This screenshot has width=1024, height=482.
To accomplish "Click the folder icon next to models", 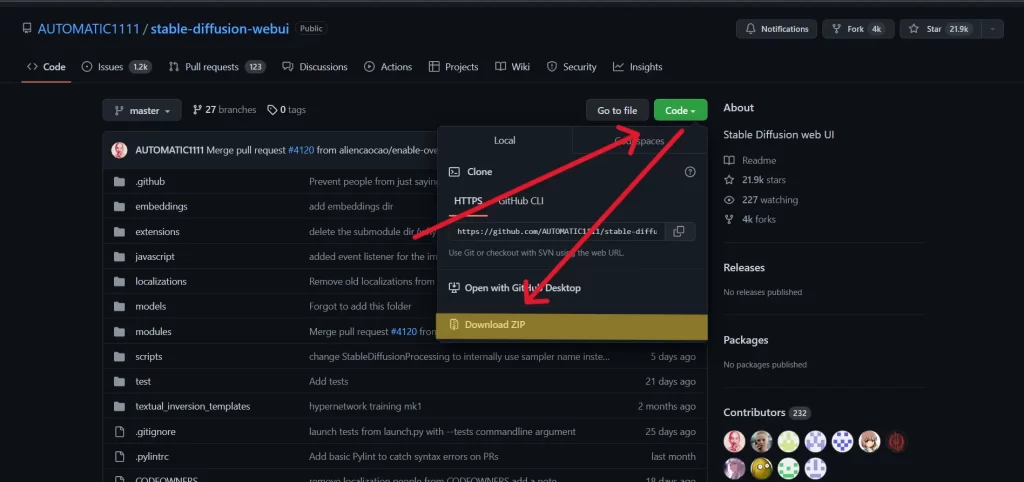I will click(x=119, y=306).
